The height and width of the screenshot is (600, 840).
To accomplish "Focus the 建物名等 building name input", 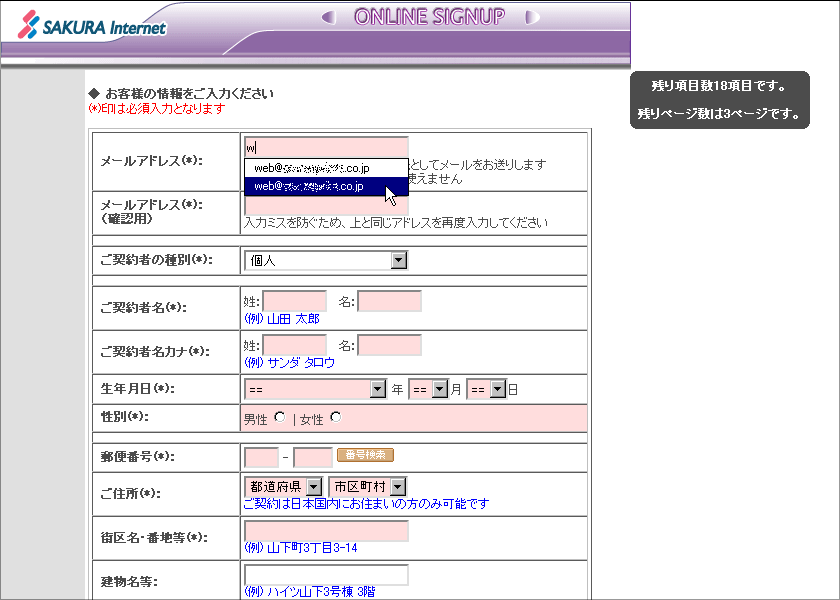I will [326, 575].
